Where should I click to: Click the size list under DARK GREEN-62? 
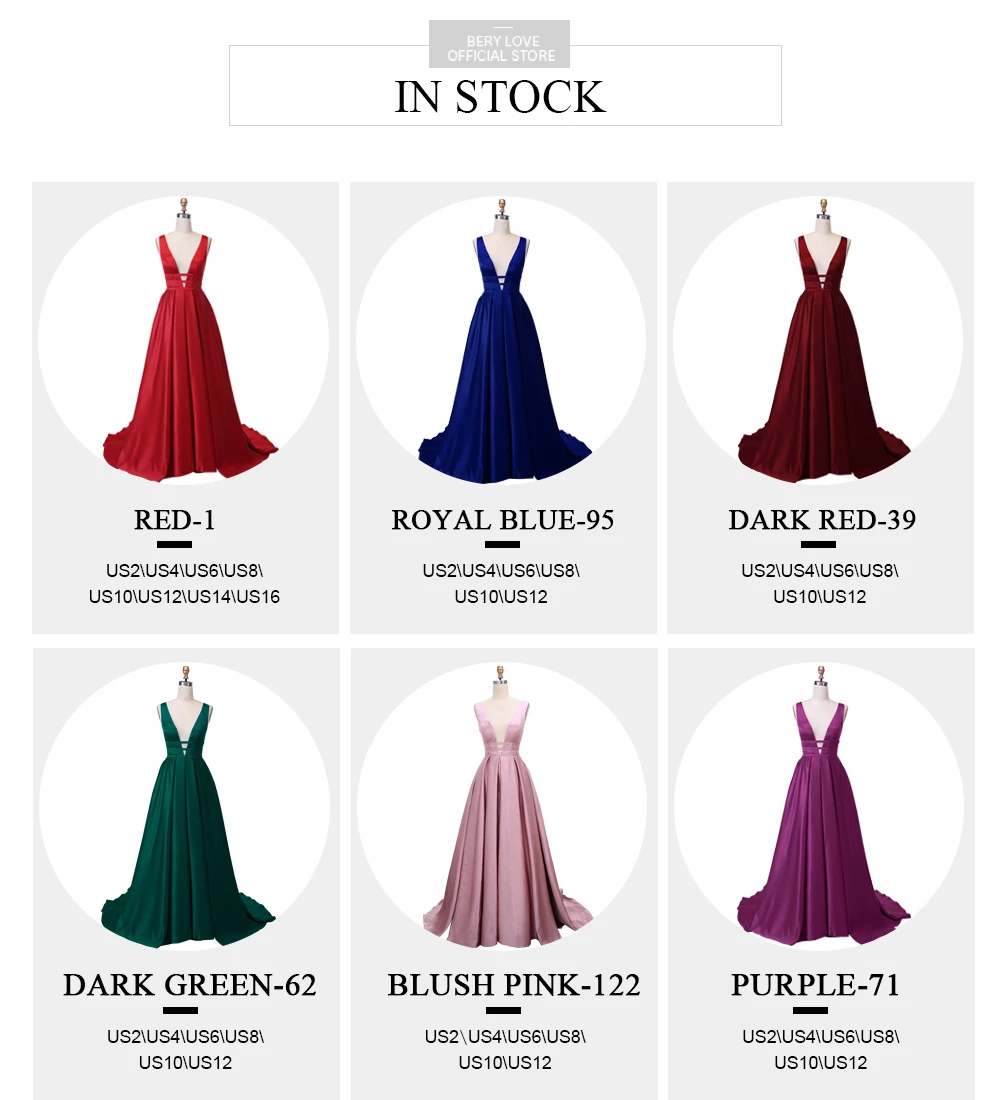click(185, 1049)
